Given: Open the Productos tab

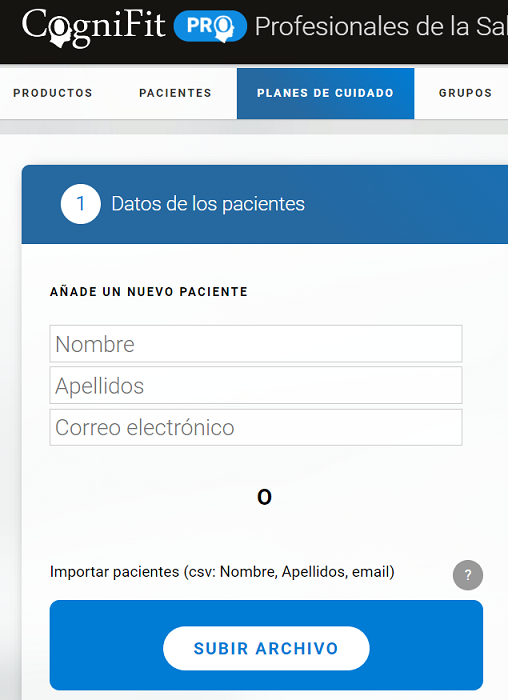Looking at the screenshot, I should point(53,93).
